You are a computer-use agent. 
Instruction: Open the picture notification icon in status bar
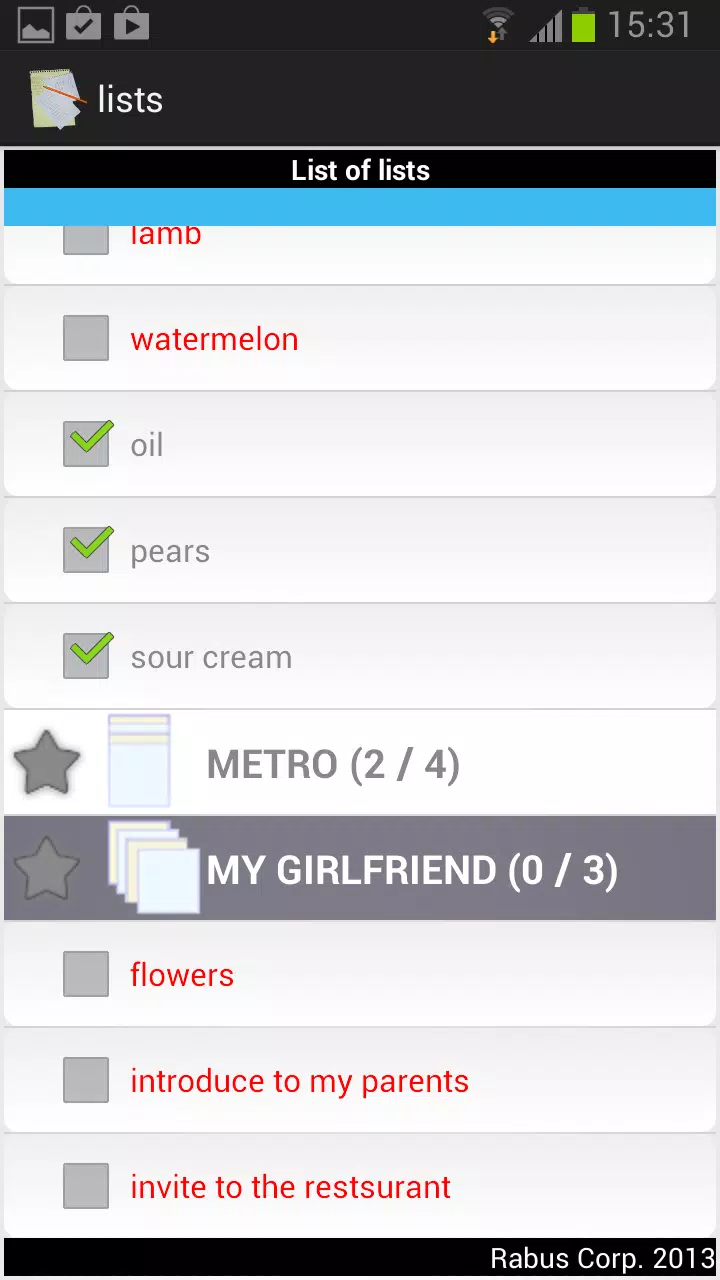[x=36, y=25]
